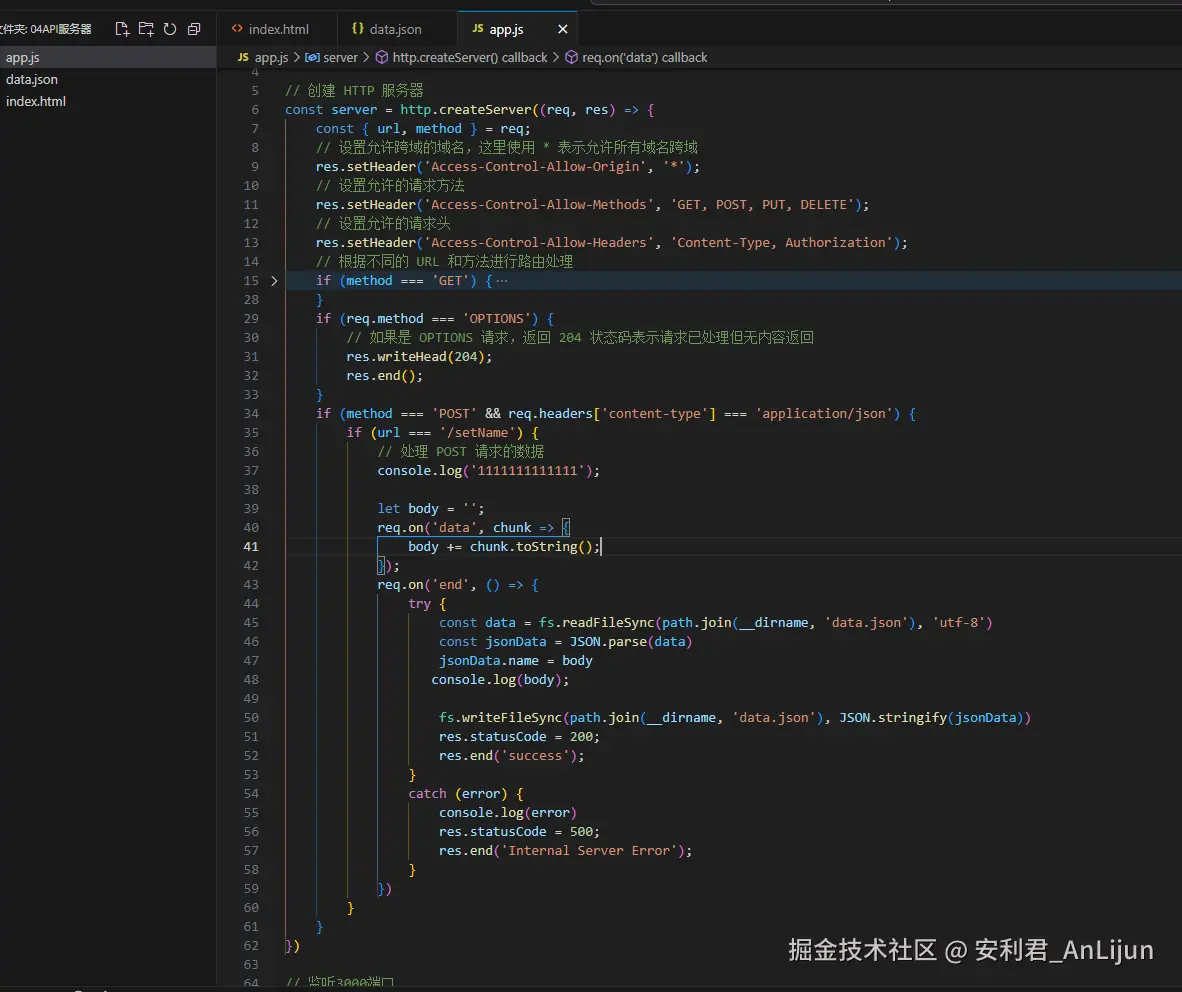The height and width of the screenshot is (992, 1182).
Task: Click 'application/json' string on line 34
Action: tap(823, 414)
